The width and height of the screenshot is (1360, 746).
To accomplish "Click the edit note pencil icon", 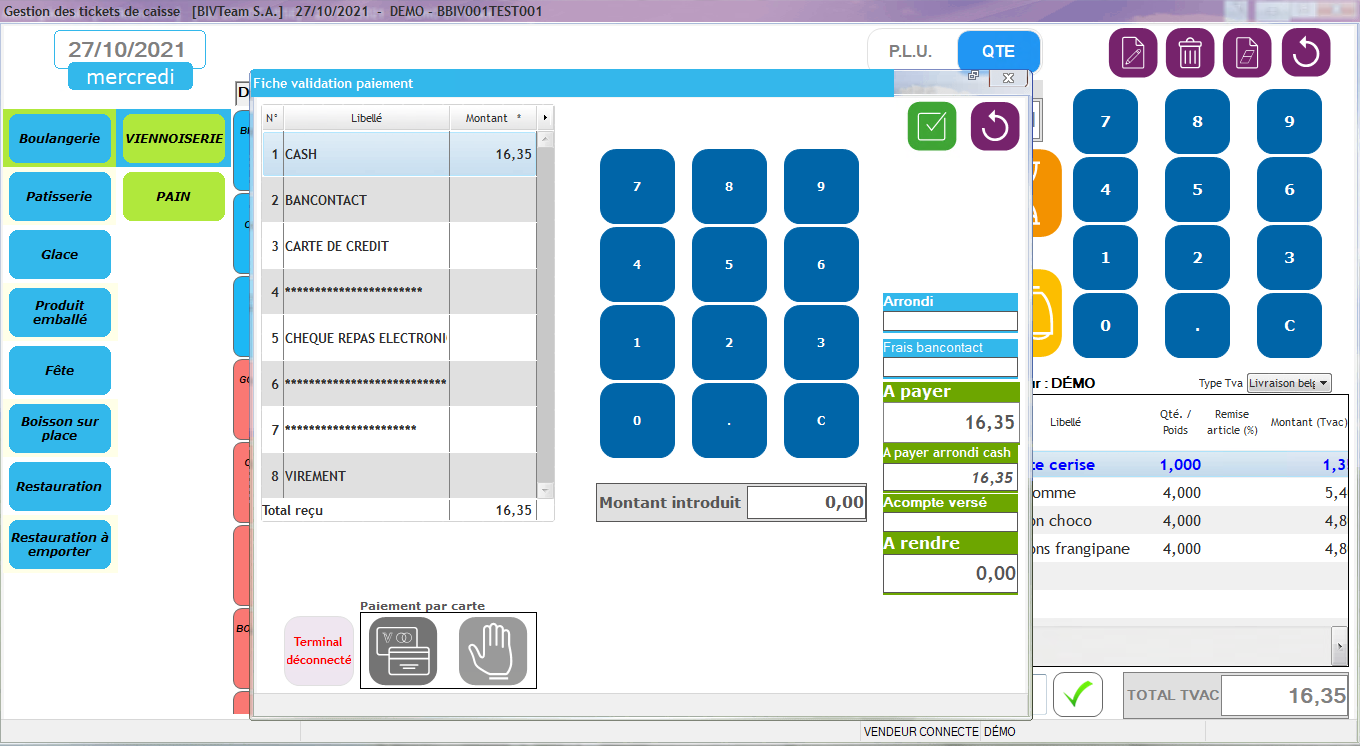I will point(1133,53).
